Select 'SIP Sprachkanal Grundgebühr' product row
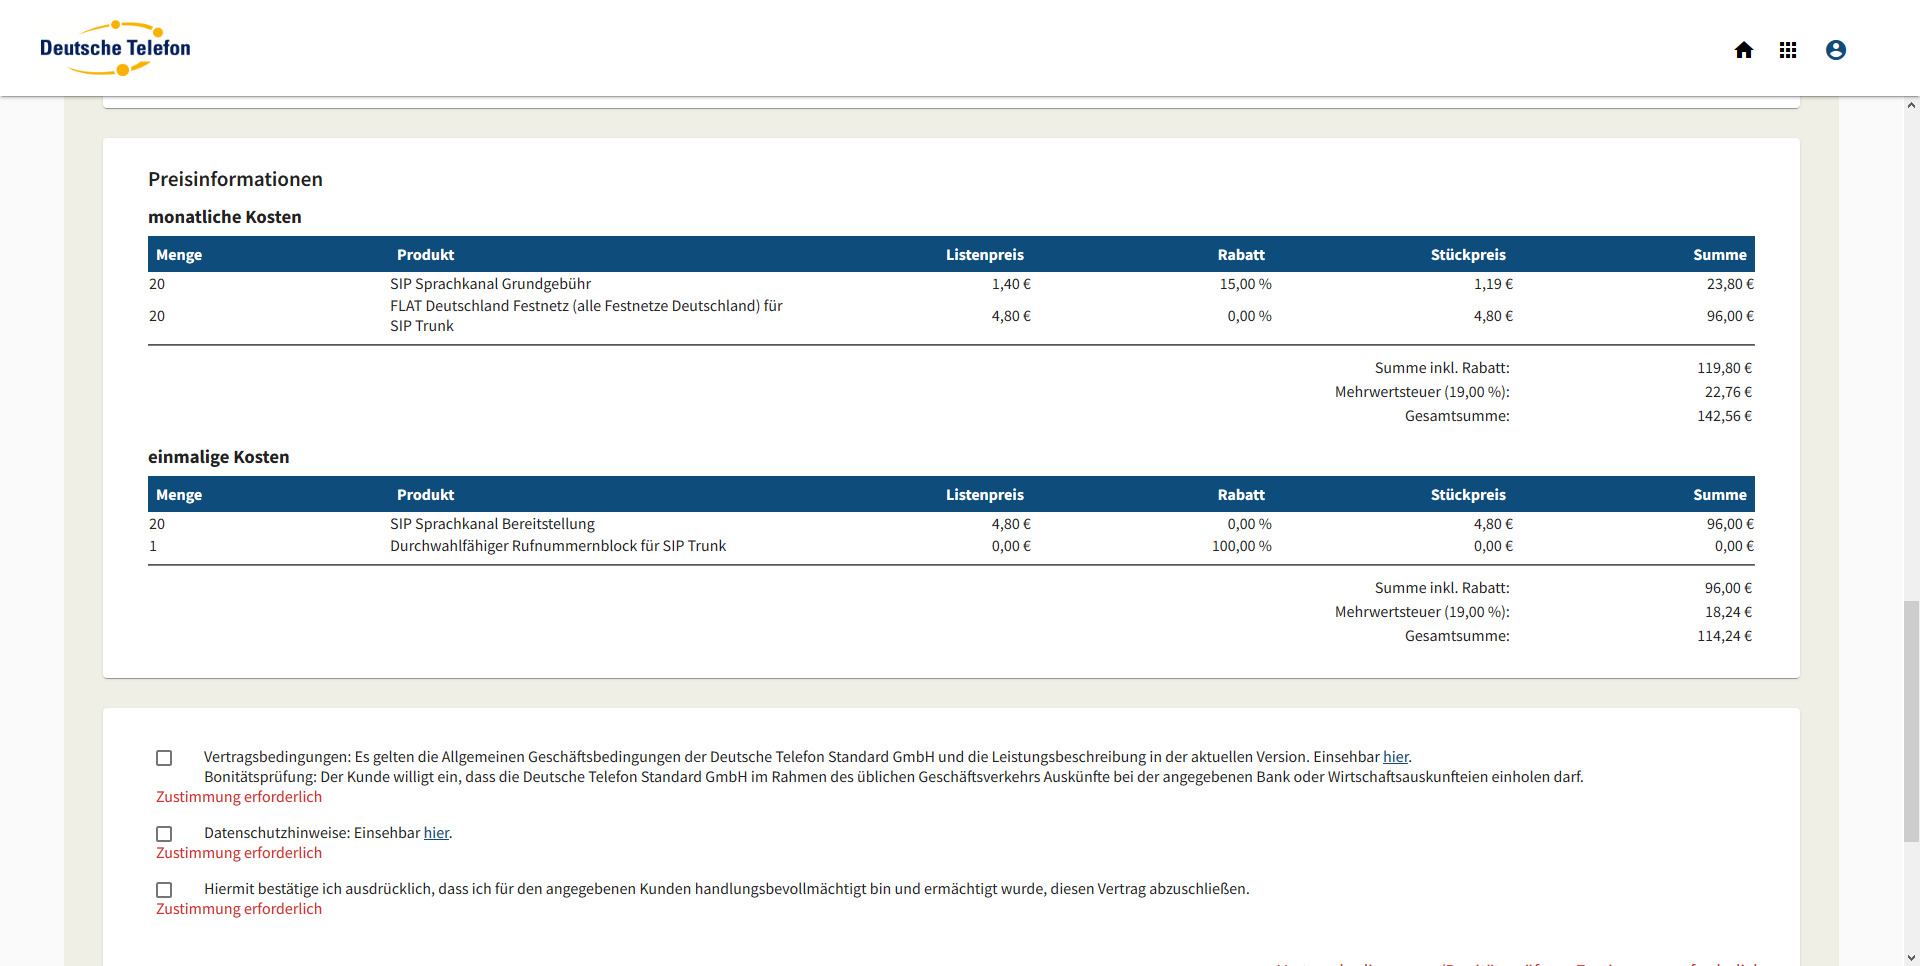 coord(951,284)
